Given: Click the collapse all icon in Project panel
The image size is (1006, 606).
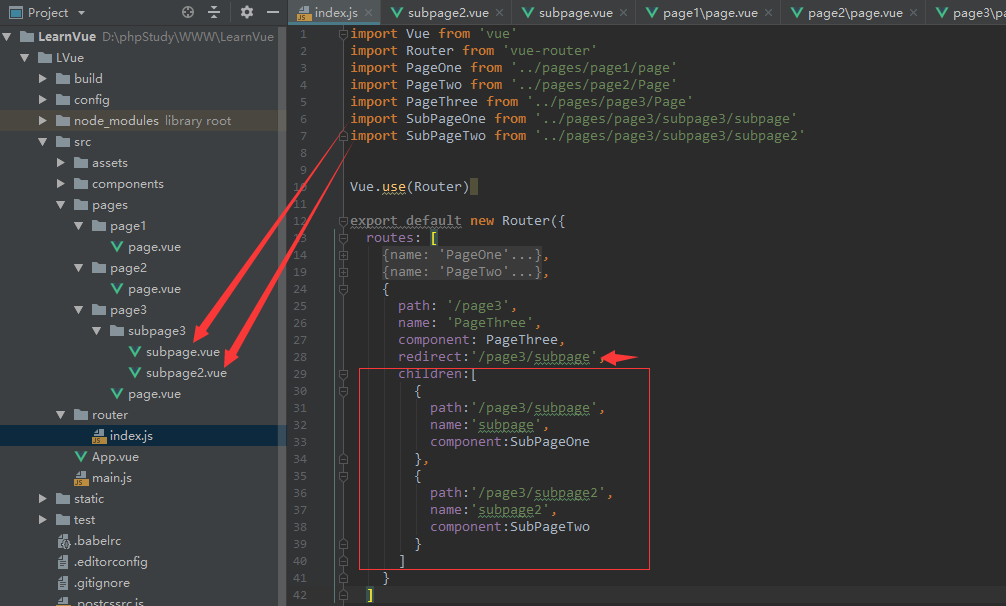Looking at the screenshot, I should pyautogui.click(x=214, y=12).
